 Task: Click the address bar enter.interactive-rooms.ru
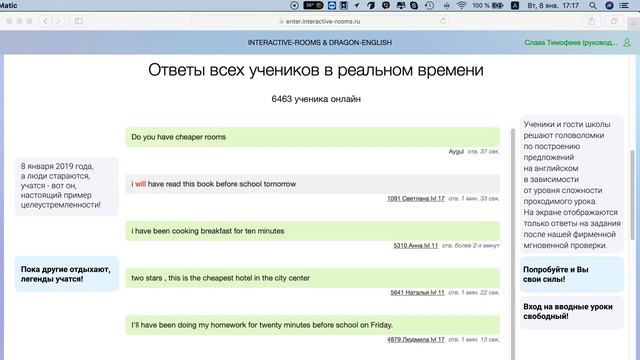pos(320,21)
